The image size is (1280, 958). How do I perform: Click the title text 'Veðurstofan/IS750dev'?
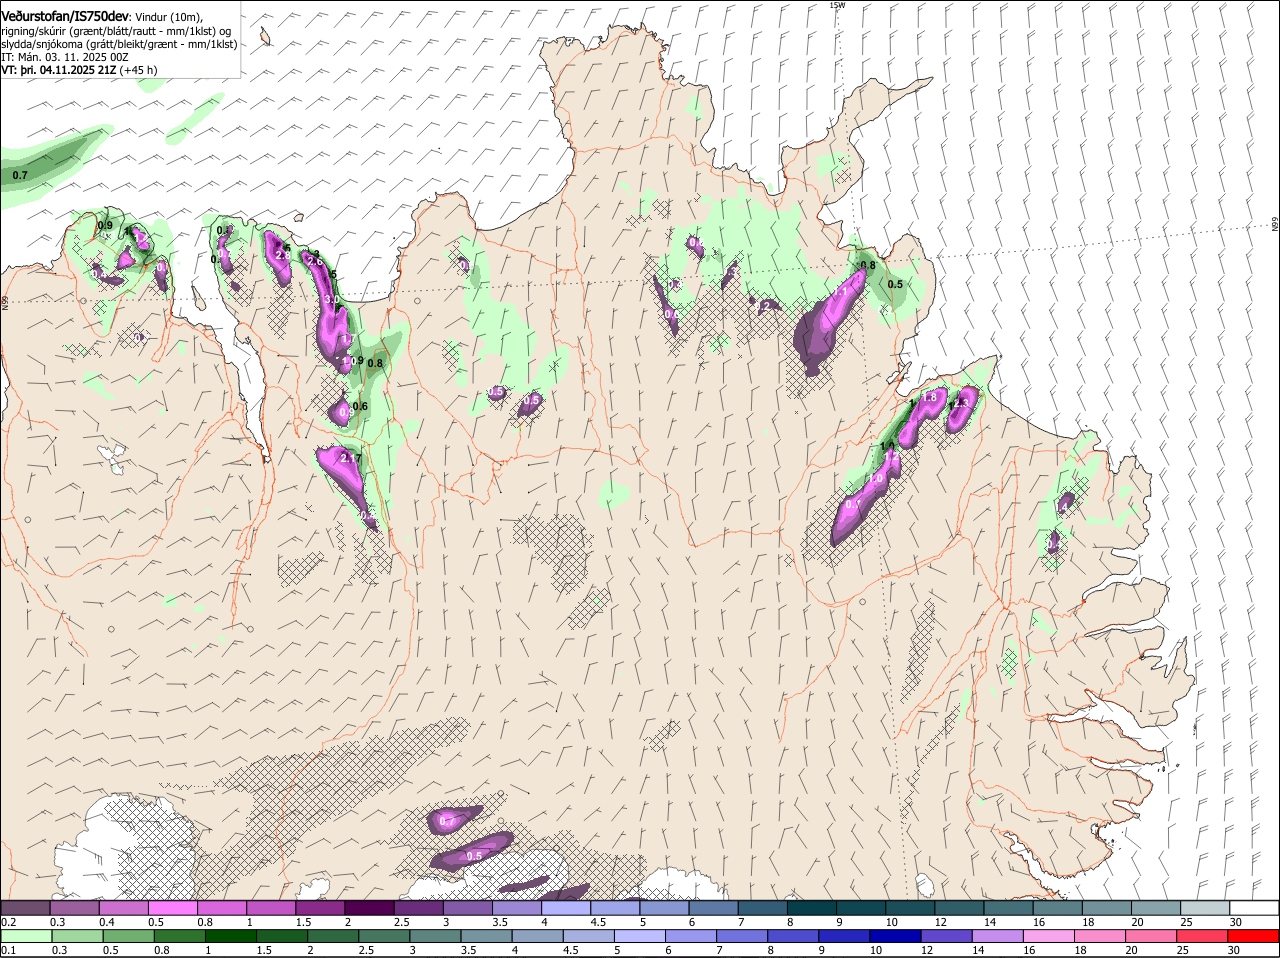pos(65,17)
